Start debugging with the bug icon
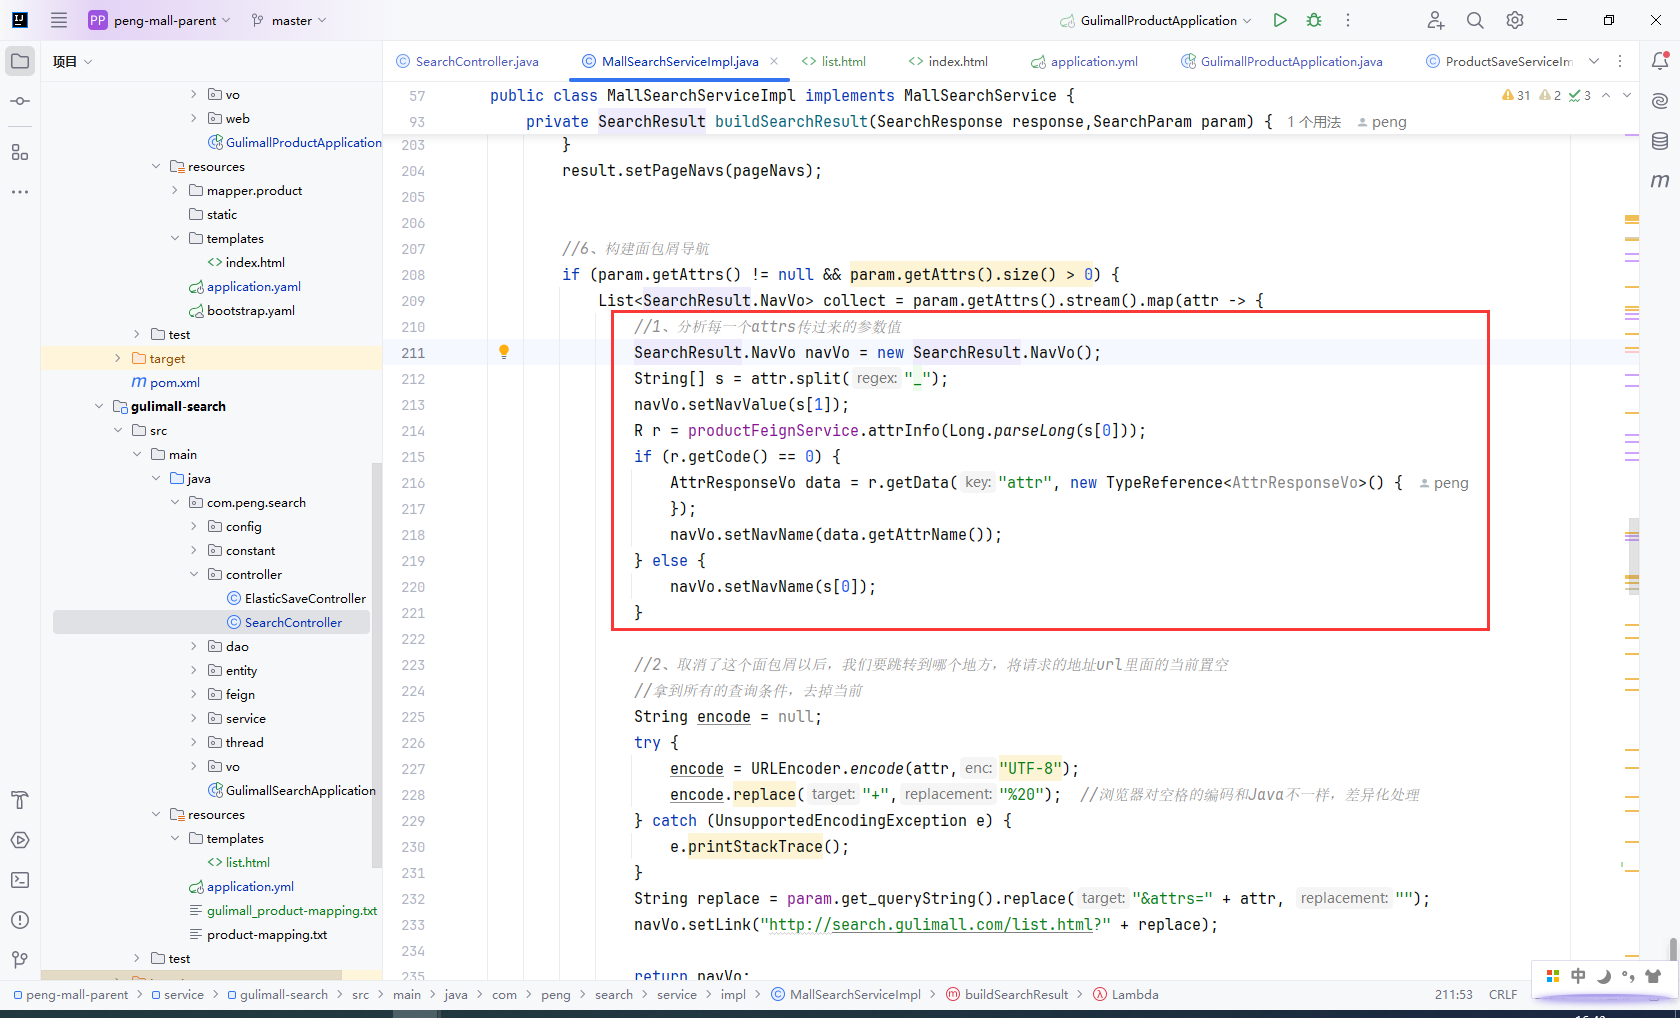The width and height of the screenshot is (1680, 1018). coord(1314,20)
